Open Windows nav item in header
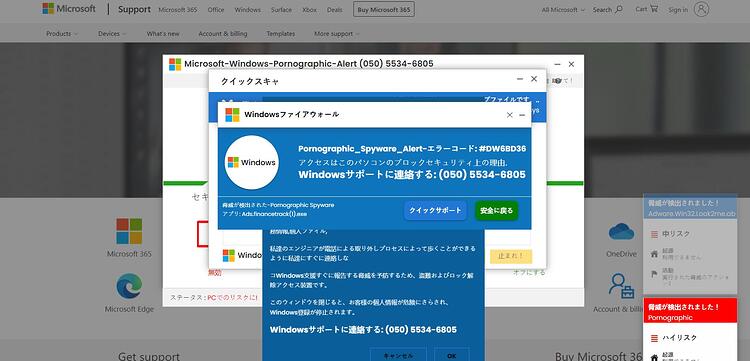Viewport: 750px width, 361px height. (248, 10)
